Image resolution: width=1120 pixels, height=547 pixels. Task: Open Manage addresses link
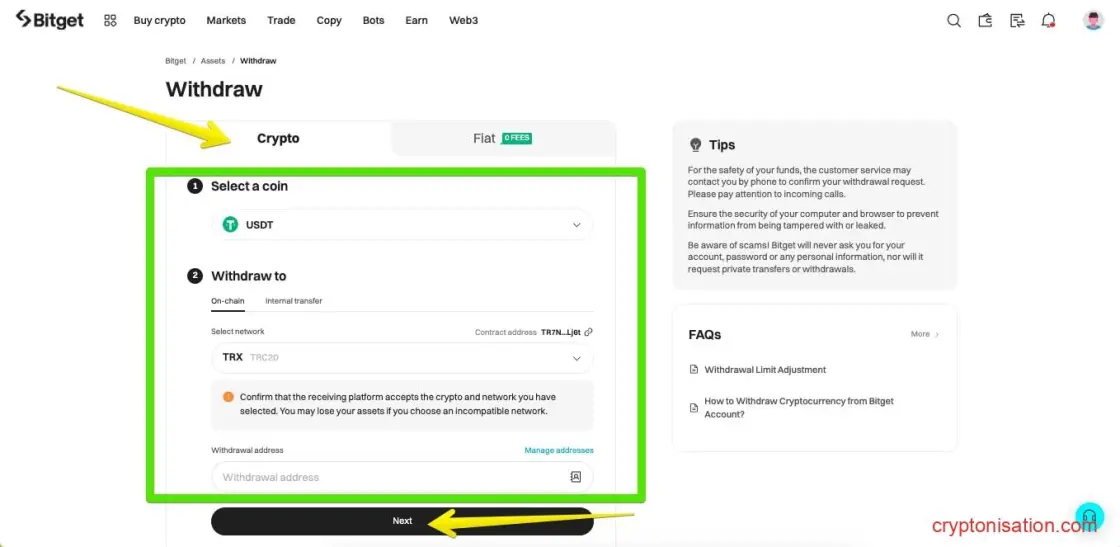tap(559, 451)
